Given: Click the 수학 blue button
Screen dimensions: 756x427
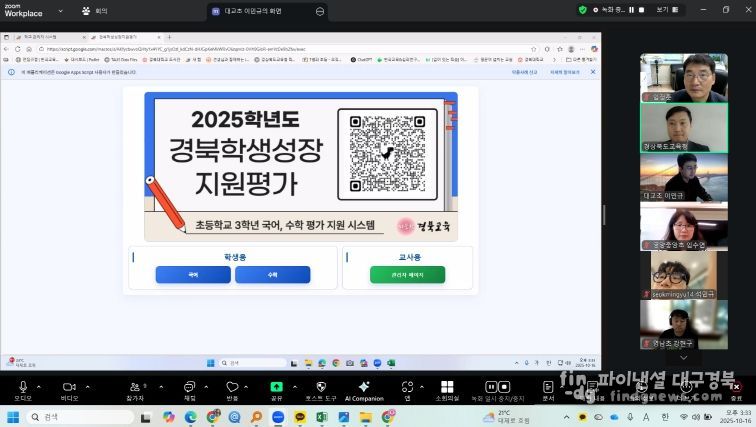Looking at the screenshot, I should [272, 274].
